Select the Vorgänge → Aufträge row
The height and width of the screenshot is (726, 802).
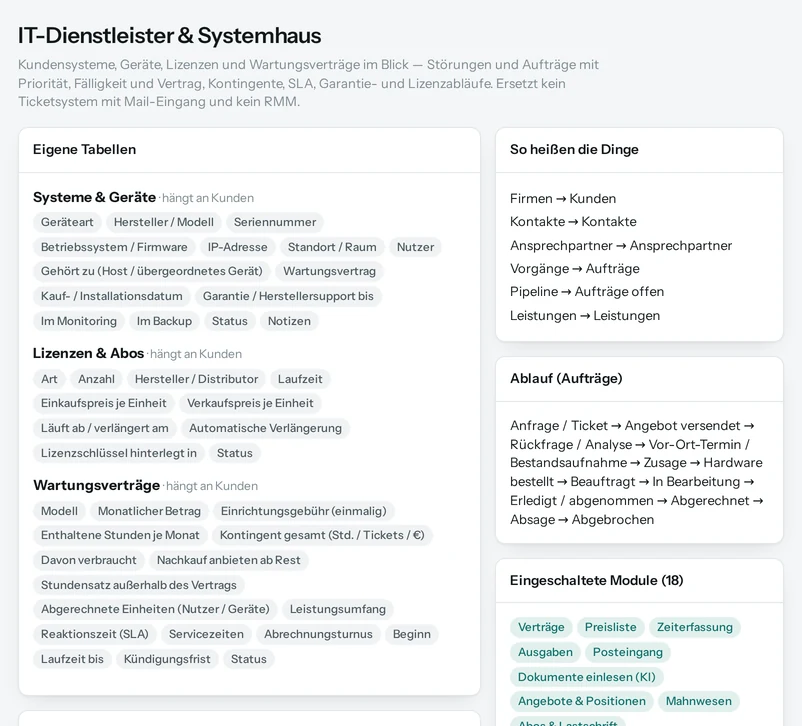pyautogui.click(x=575, y=269)
